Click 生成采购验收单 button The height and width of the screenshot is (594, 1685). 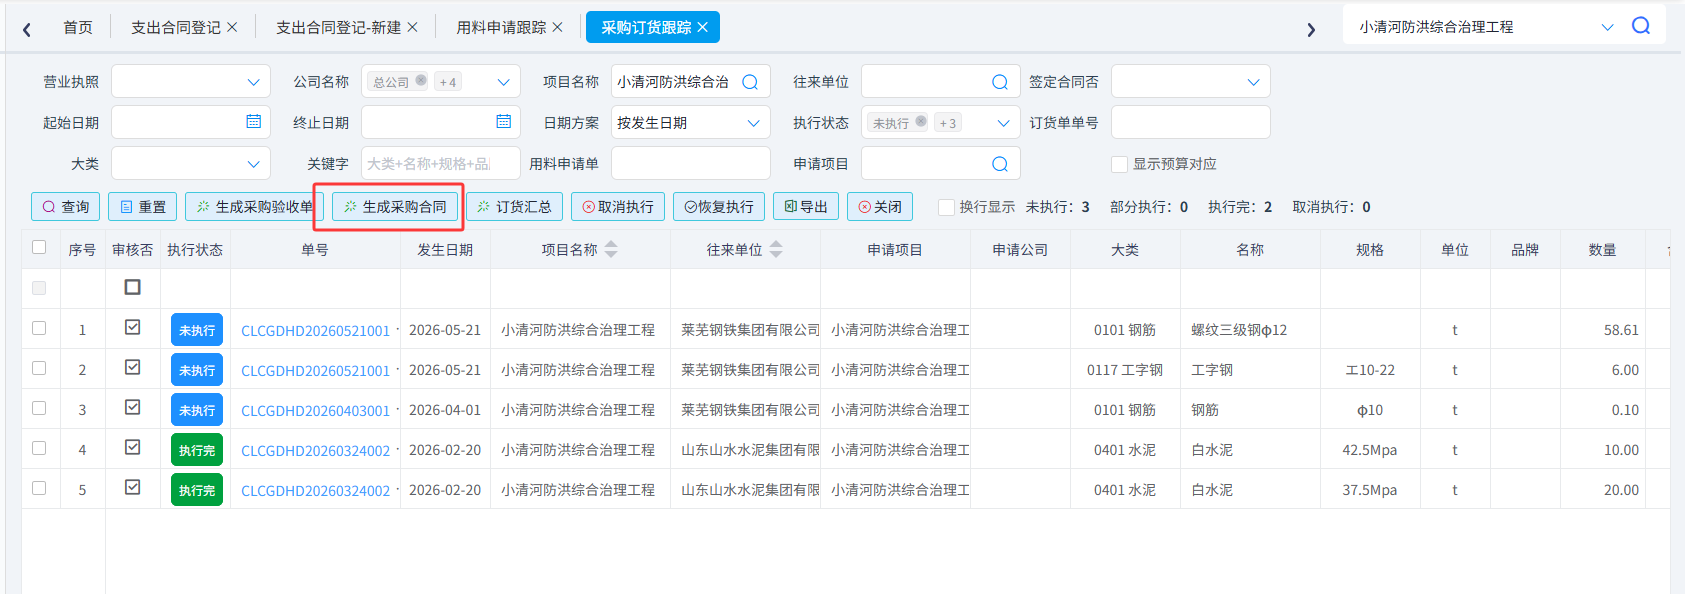[x=254, y=207]
